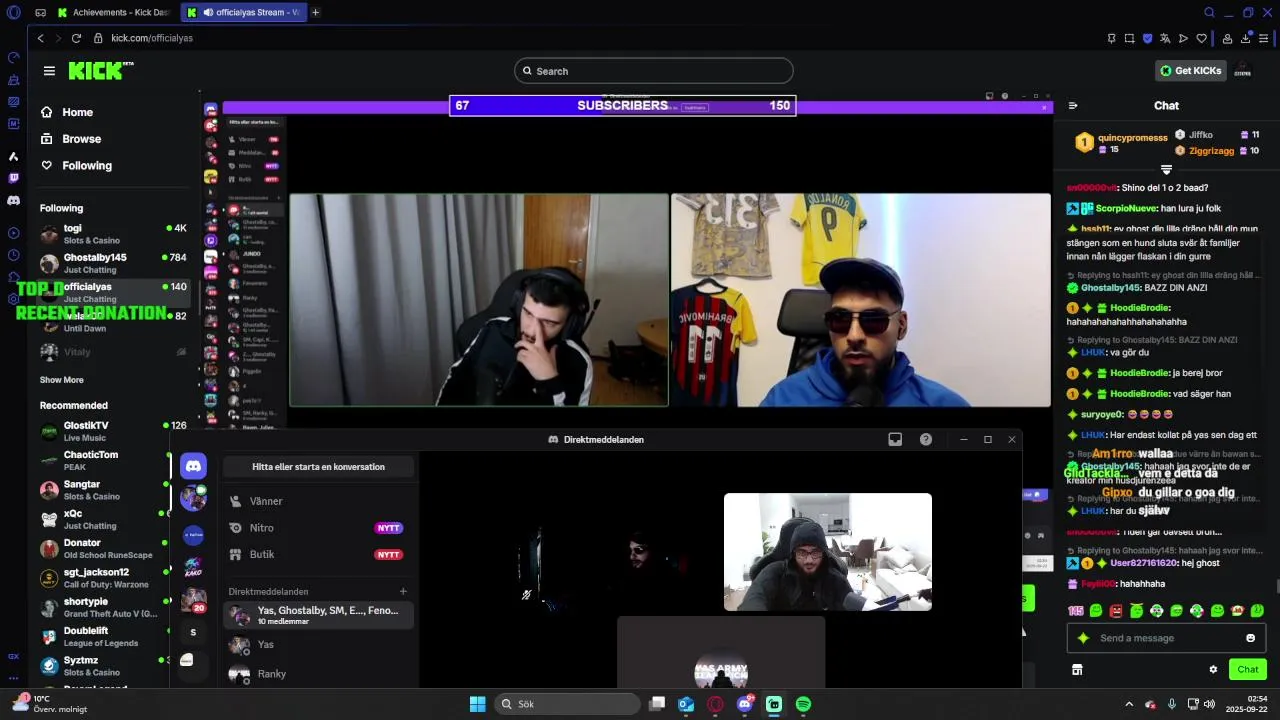Add the page to bookmarks with the heart icon
1280x720 pixels.
pyautogui.click(x=1202, y=38)
